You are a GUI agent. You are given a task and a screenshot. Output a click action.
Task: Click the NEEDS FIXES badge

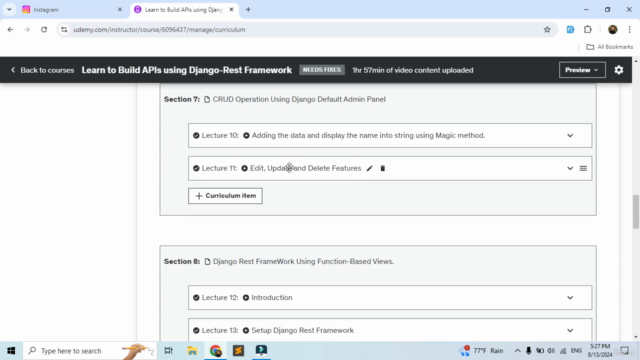click(322, 70)
